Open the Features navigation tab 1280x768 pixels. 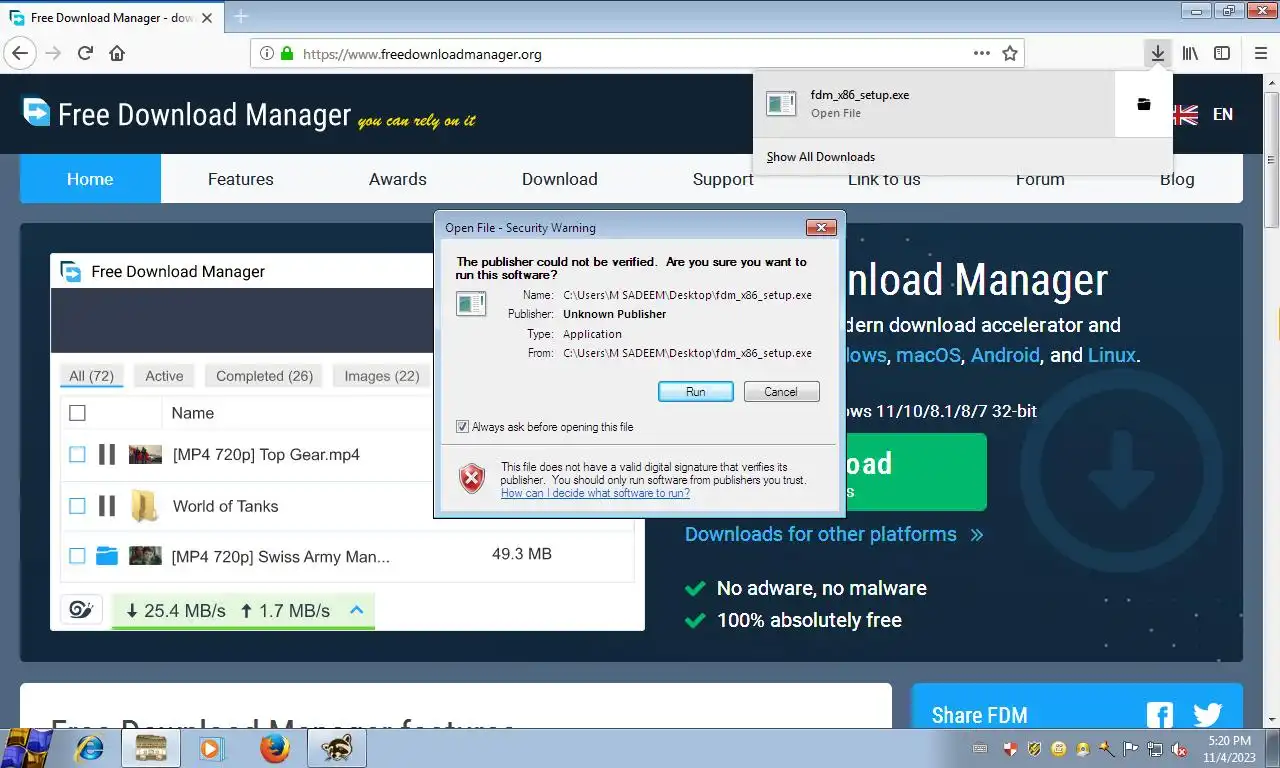pos(240,179)
